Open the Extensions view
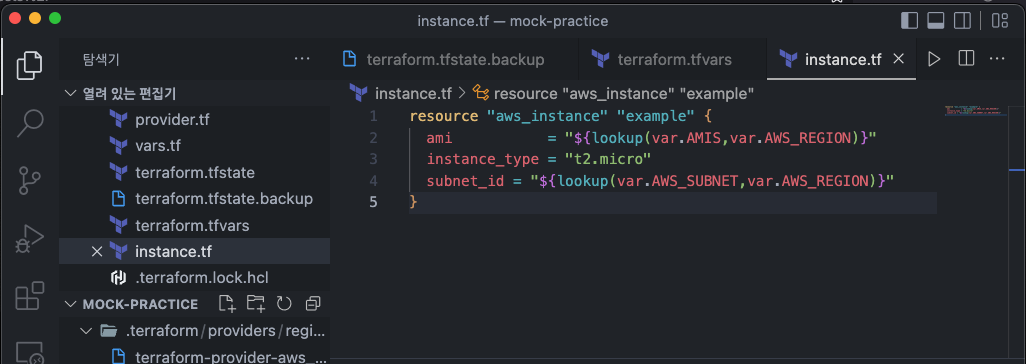Viewport: 1026px width, 364px height. [x=29, y=296]
